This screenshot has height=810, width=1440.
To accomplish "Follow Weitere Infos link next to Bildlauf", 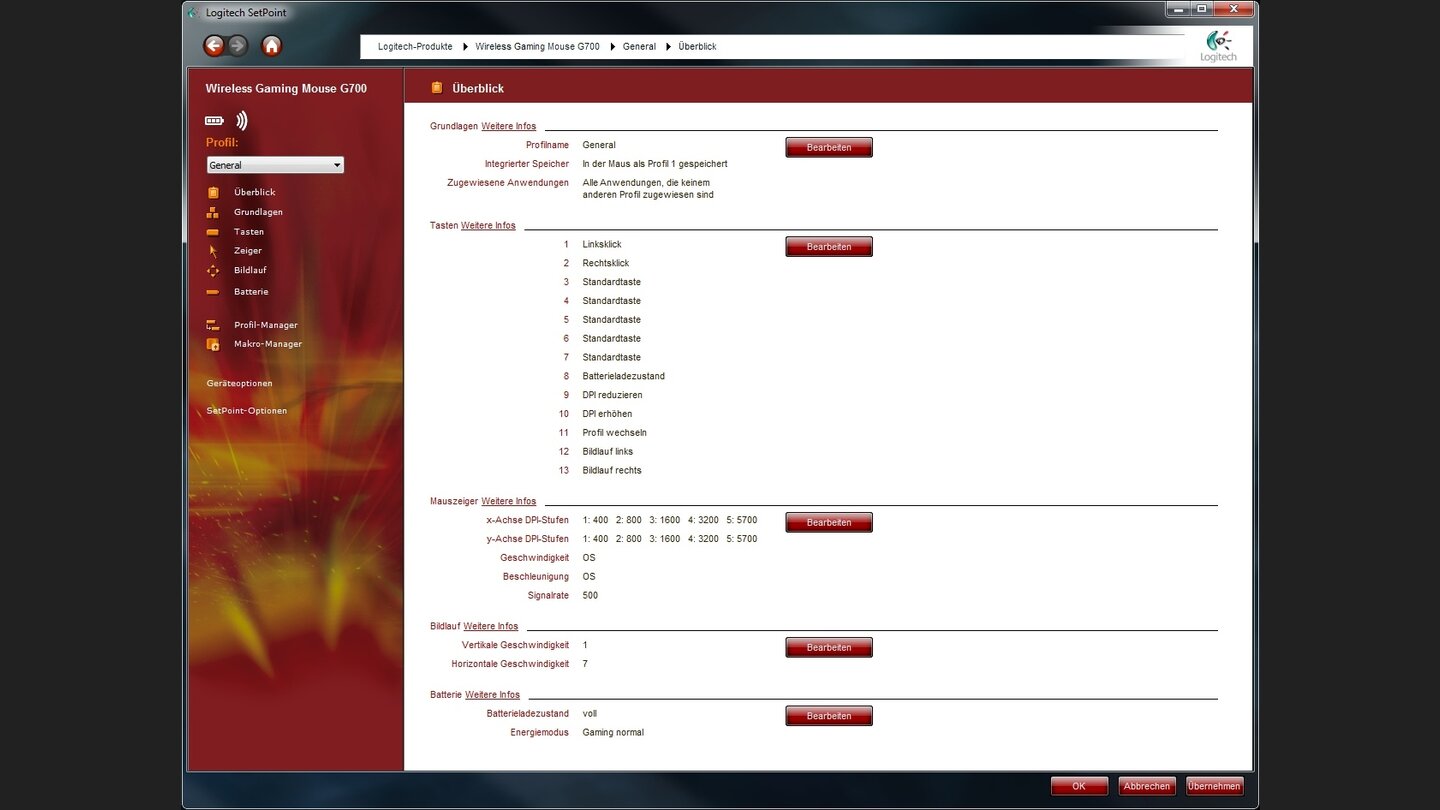I will point(491,626).
